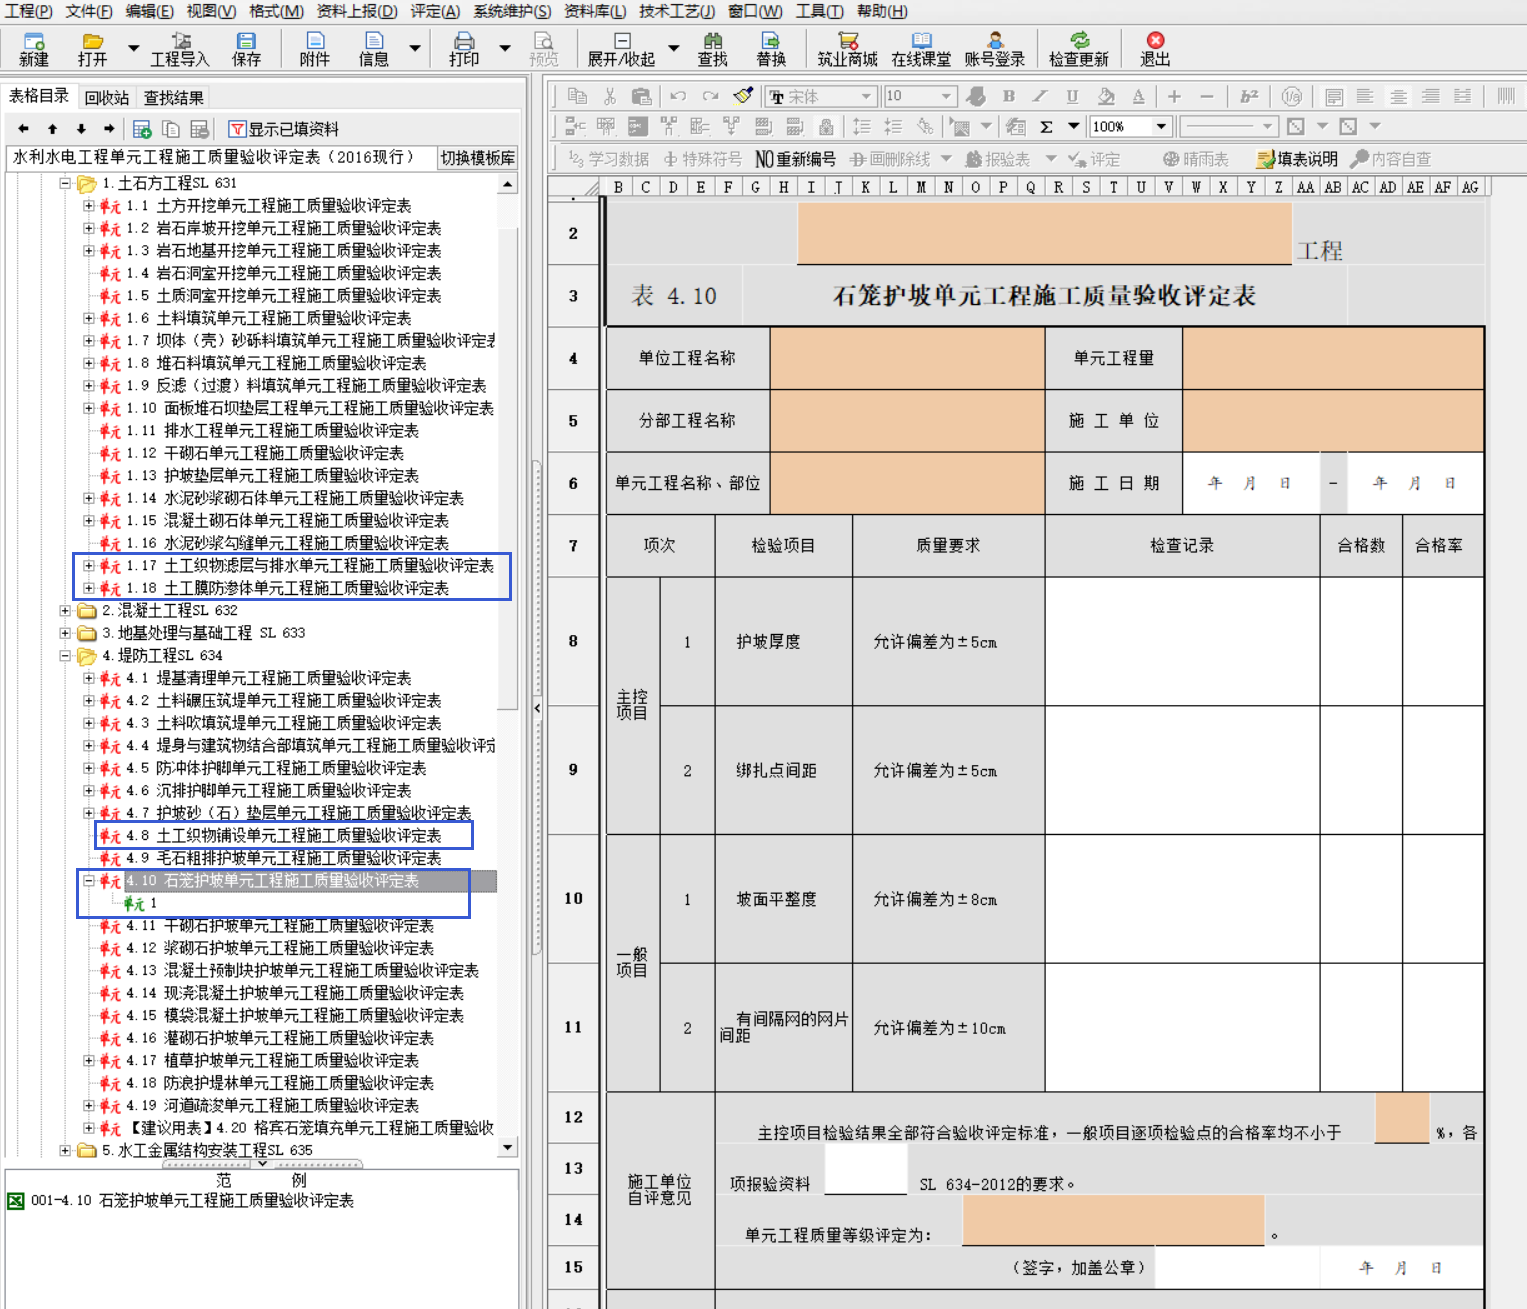
Task: Click the 内容自查 button
Action: click(x=1390, y=159)
